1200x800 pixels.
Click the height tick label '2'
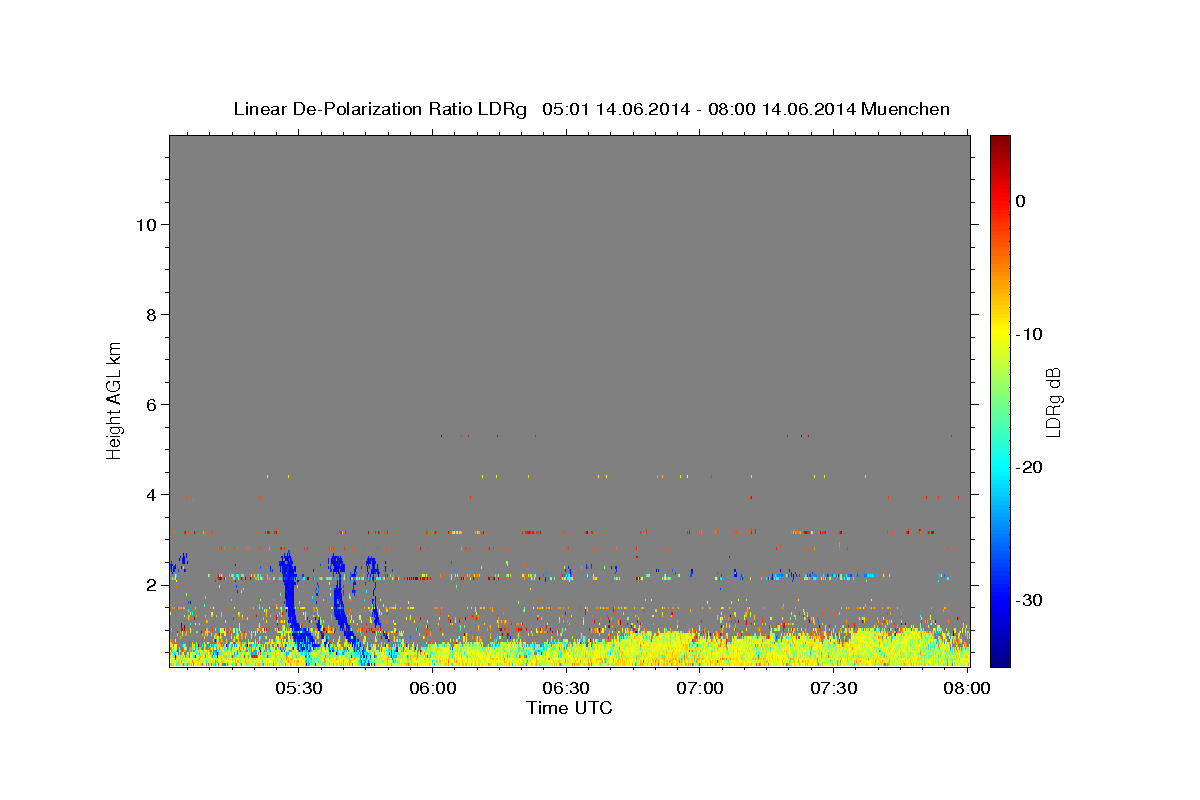tap(152, 584)
